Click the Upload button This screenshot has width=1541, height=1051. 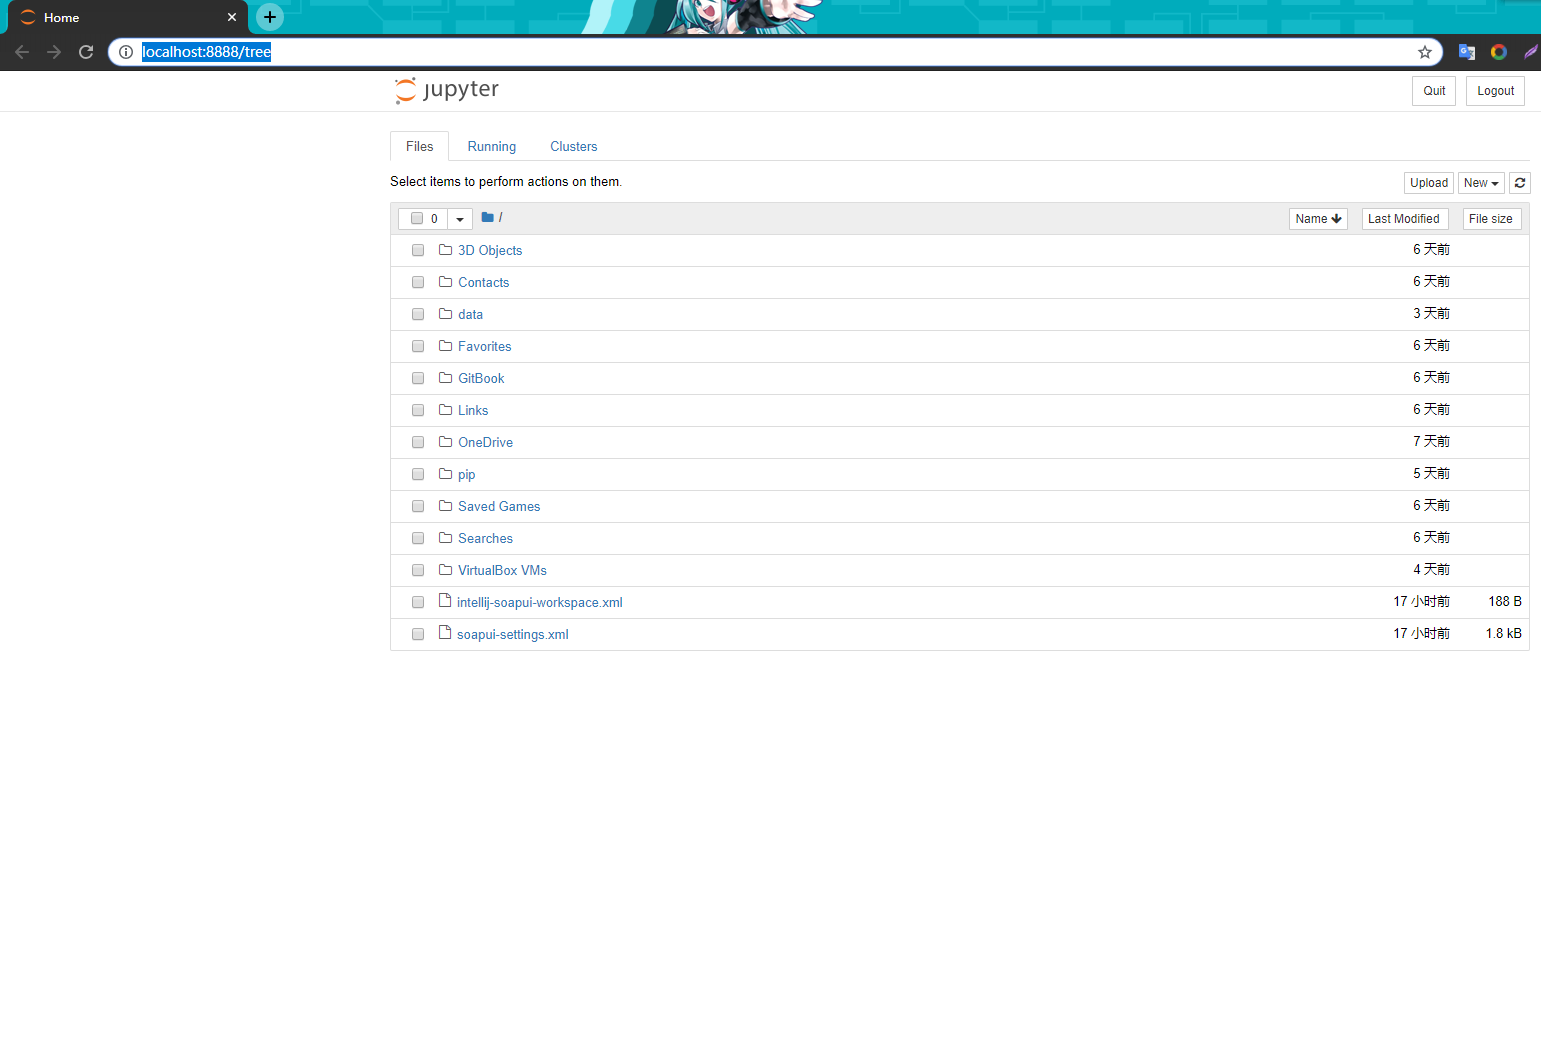tap(1428, 183)
